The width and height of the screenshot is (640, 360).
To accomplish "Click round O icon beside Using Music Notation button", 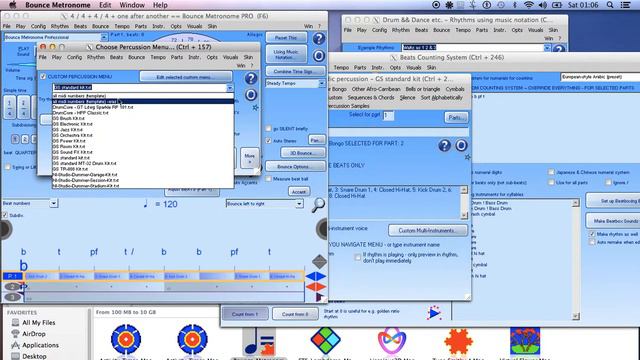I will (319, 55).
